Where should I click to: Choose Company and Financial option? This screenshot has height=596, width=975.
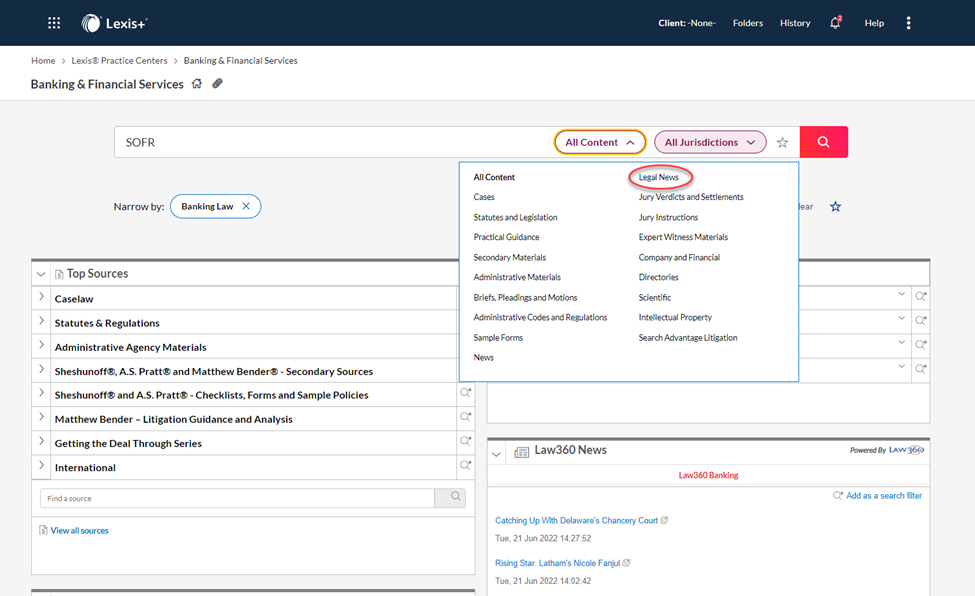679,258
